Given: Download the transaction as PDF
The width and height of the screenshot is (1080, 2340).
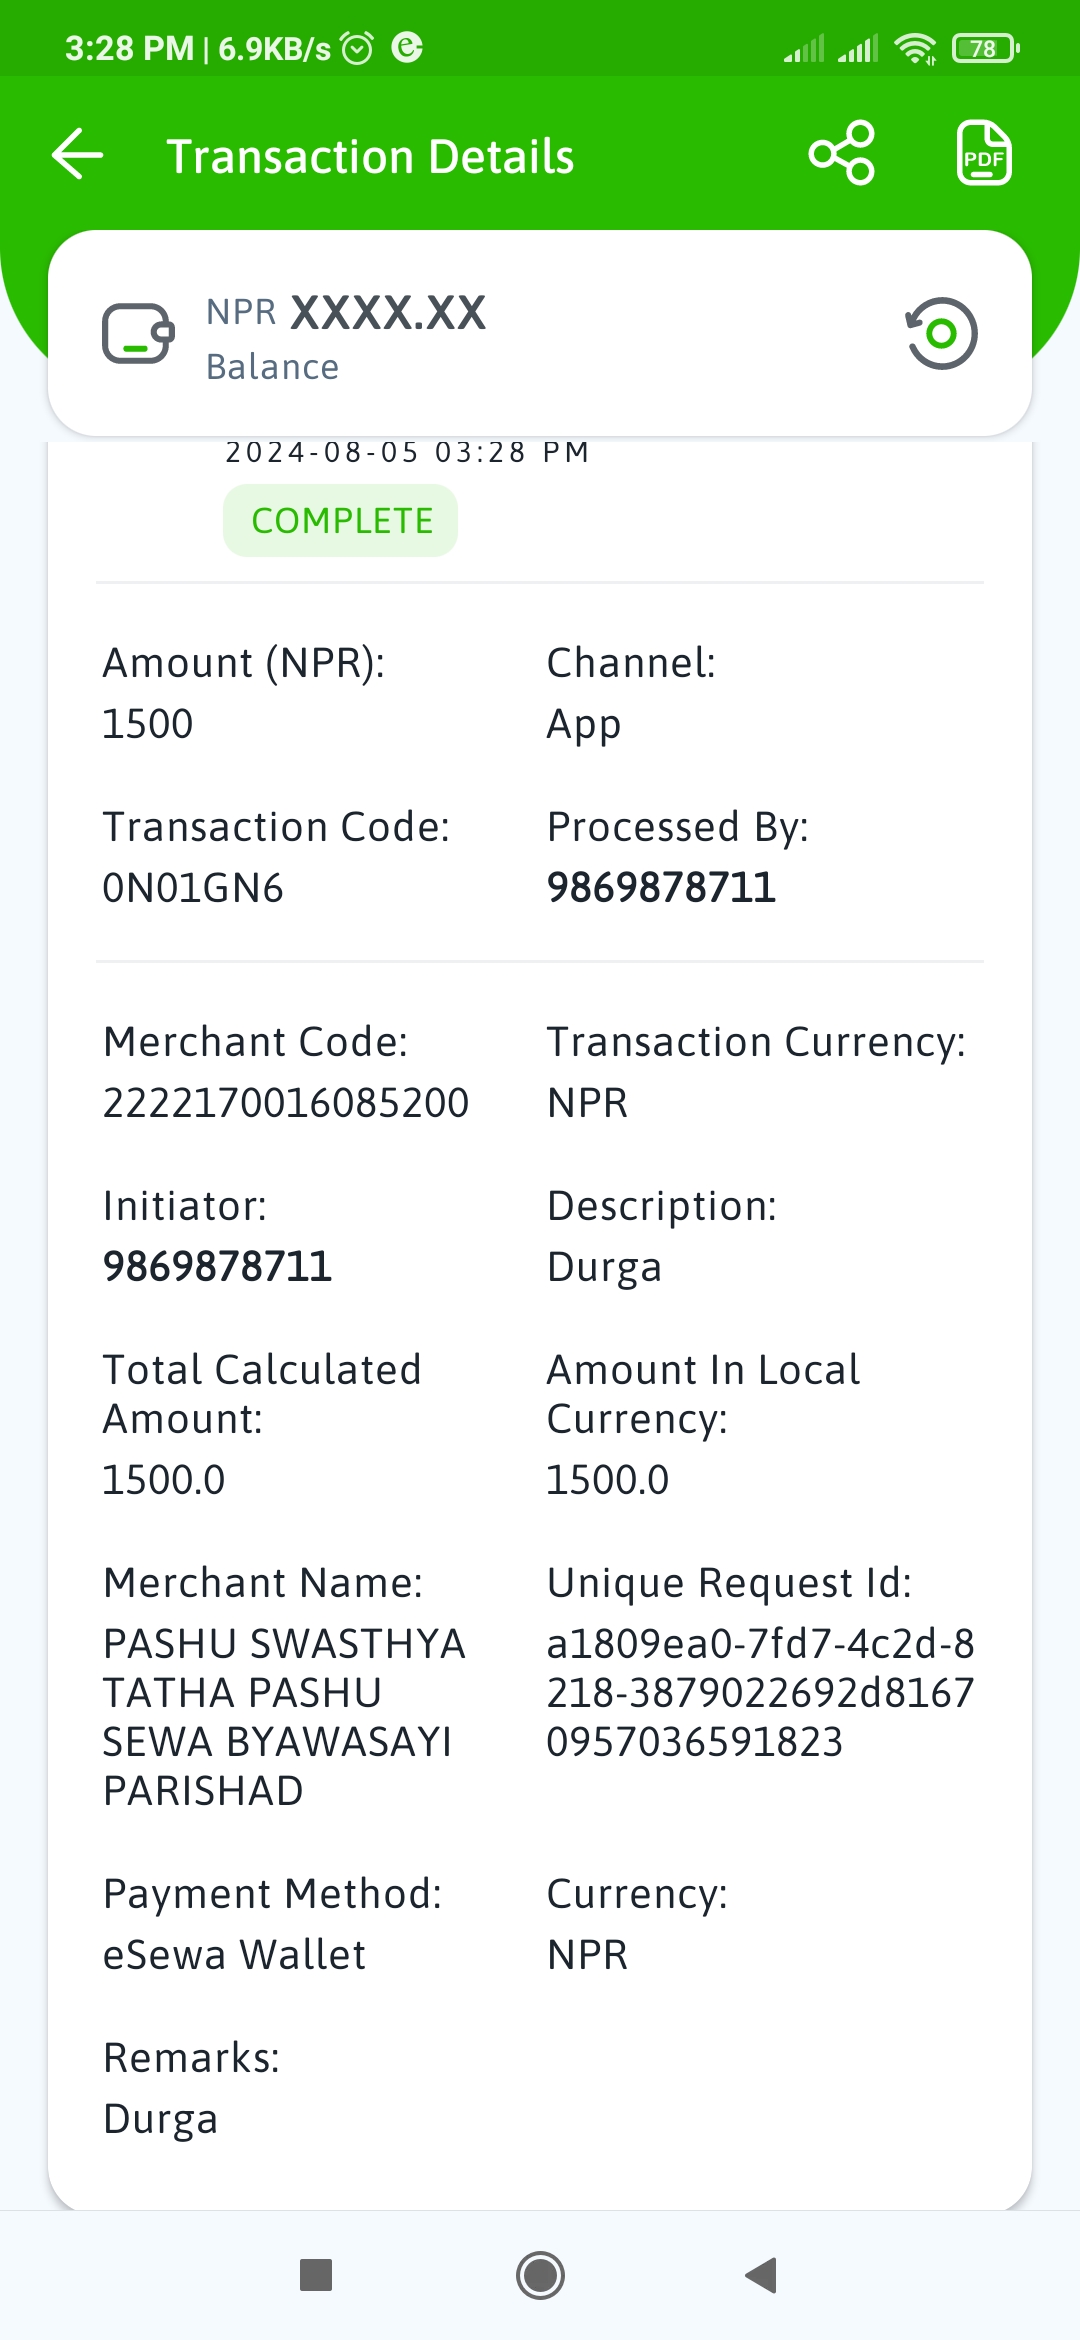Looking at the screenshot, I should tap(984, 154).
